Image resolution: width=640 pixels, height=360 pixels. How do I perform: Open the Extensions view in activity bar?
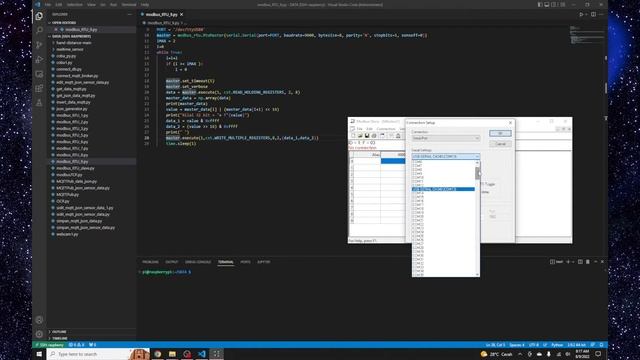[x=39, y=88]
